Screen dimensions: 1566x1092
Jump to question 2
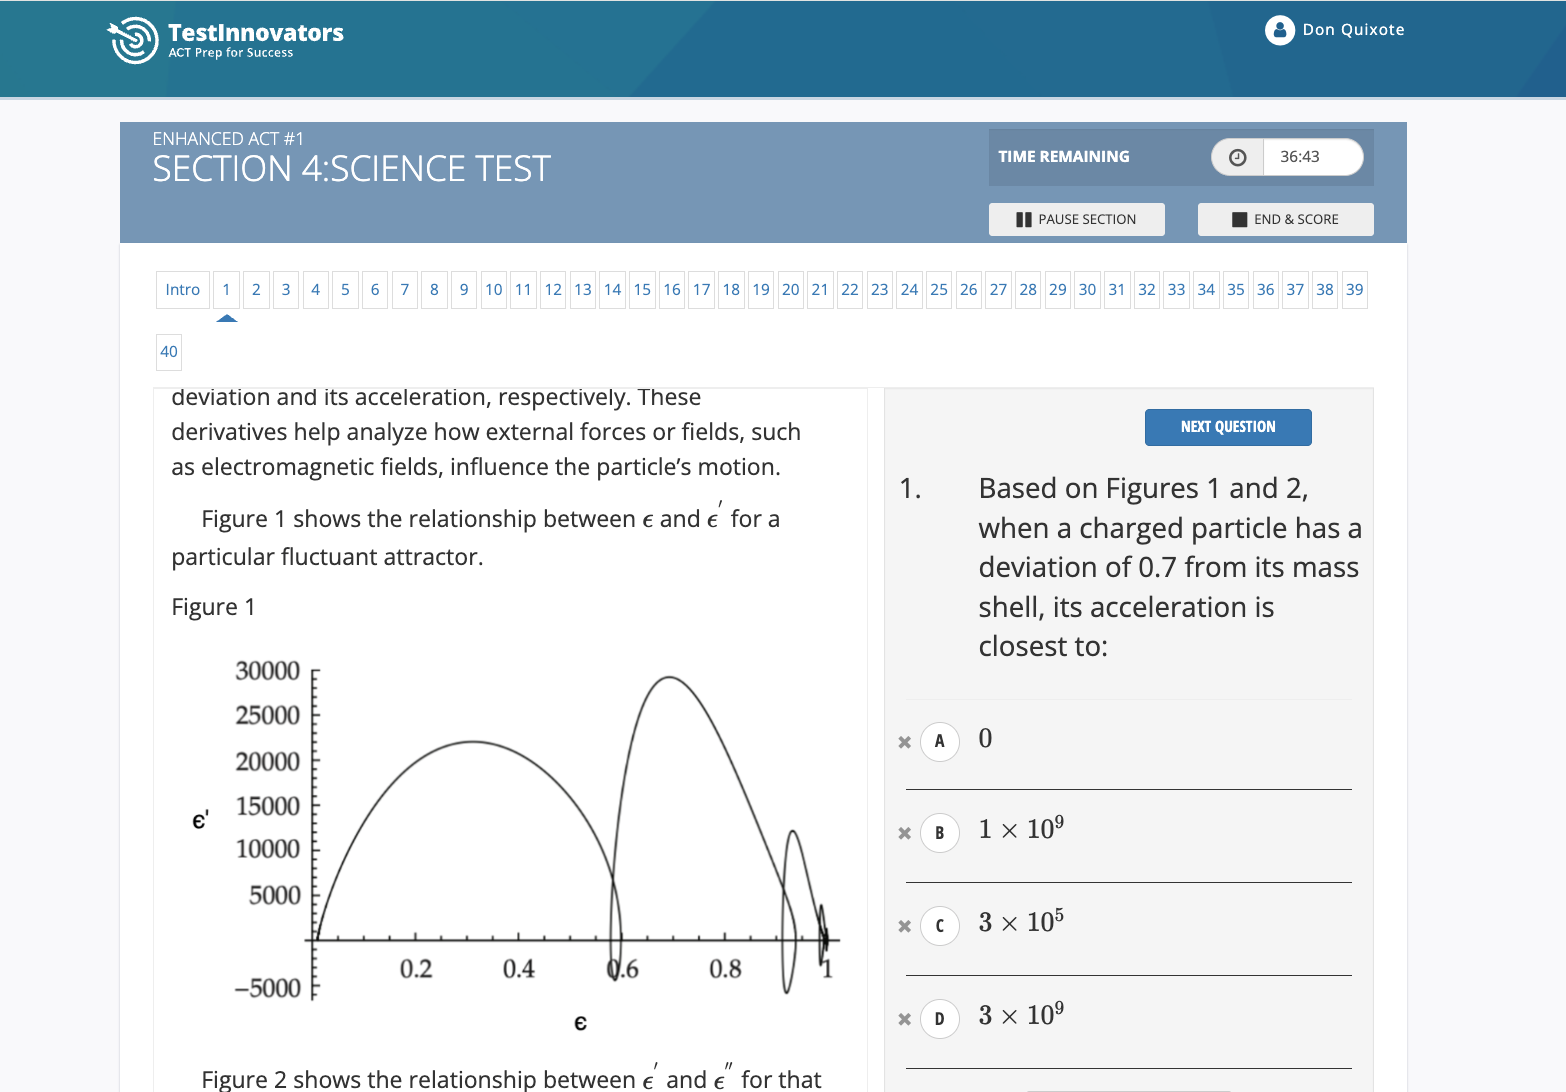256,290
